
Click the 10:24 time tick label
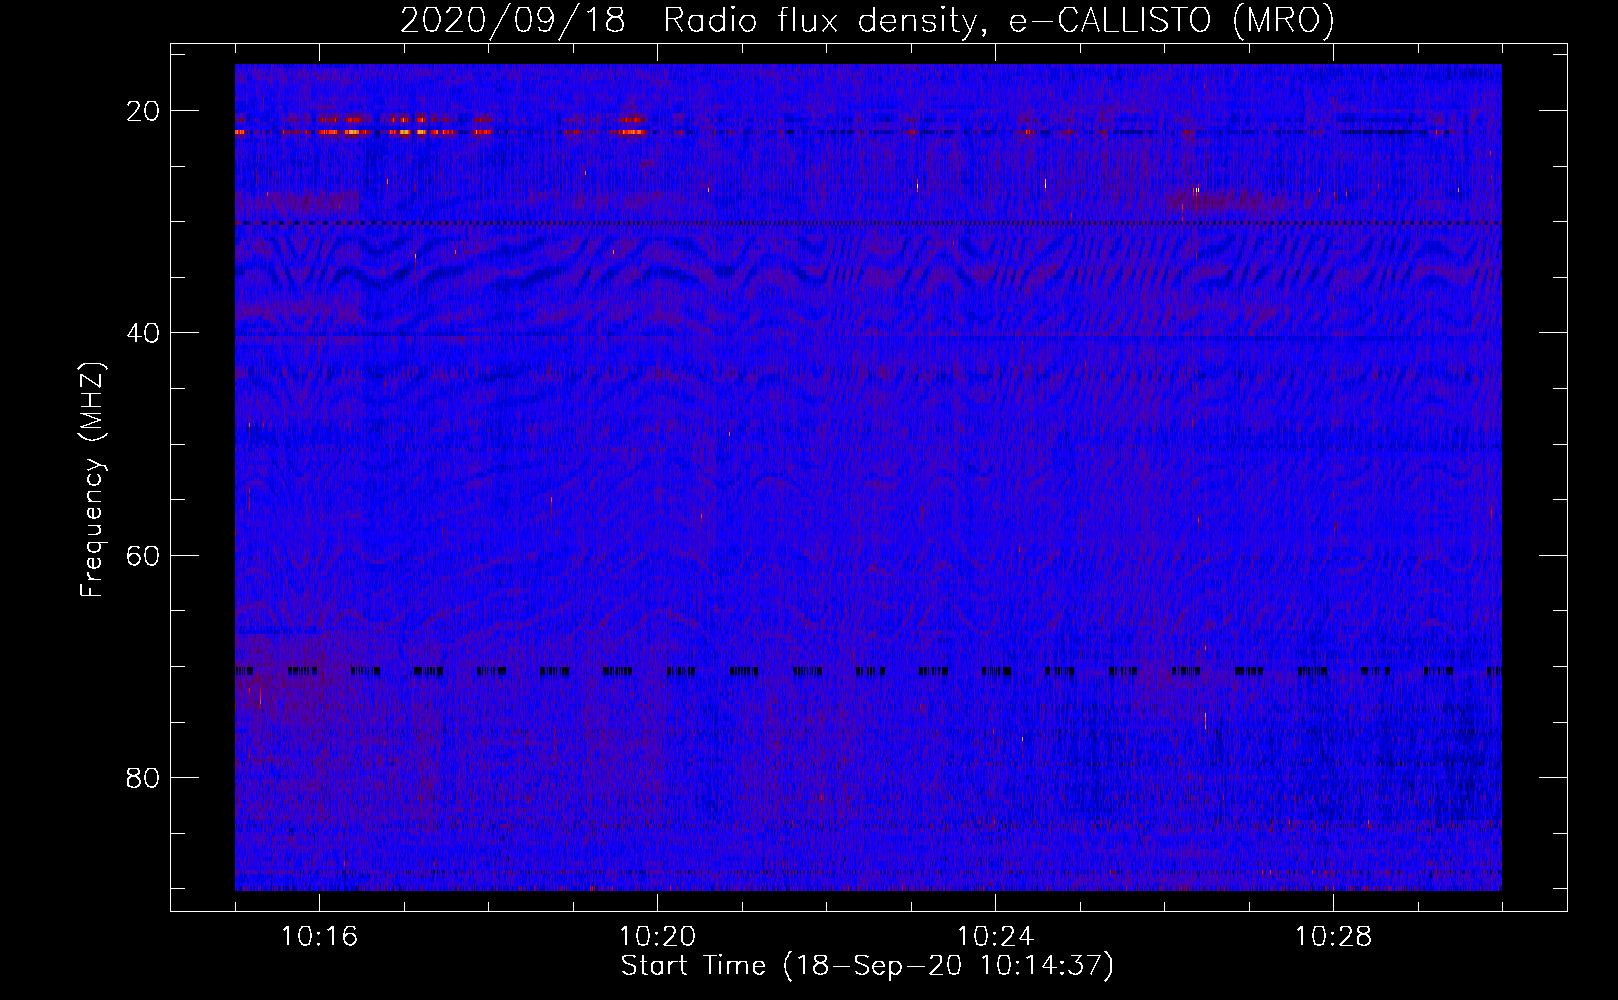[x=995, y=937]
